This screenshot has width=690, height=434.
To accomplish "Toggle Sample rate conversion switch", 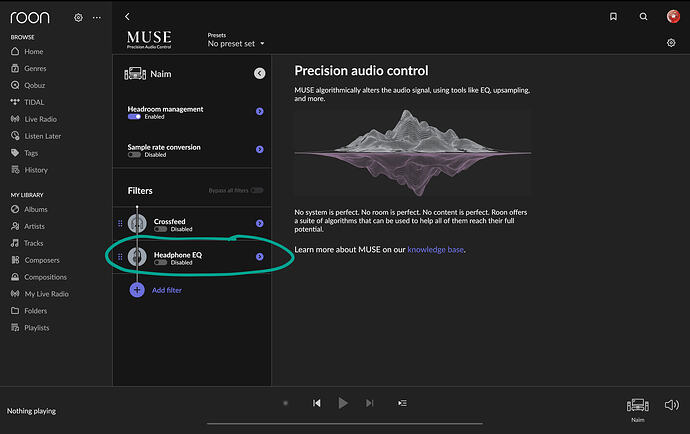I will (x=134, y=154).
